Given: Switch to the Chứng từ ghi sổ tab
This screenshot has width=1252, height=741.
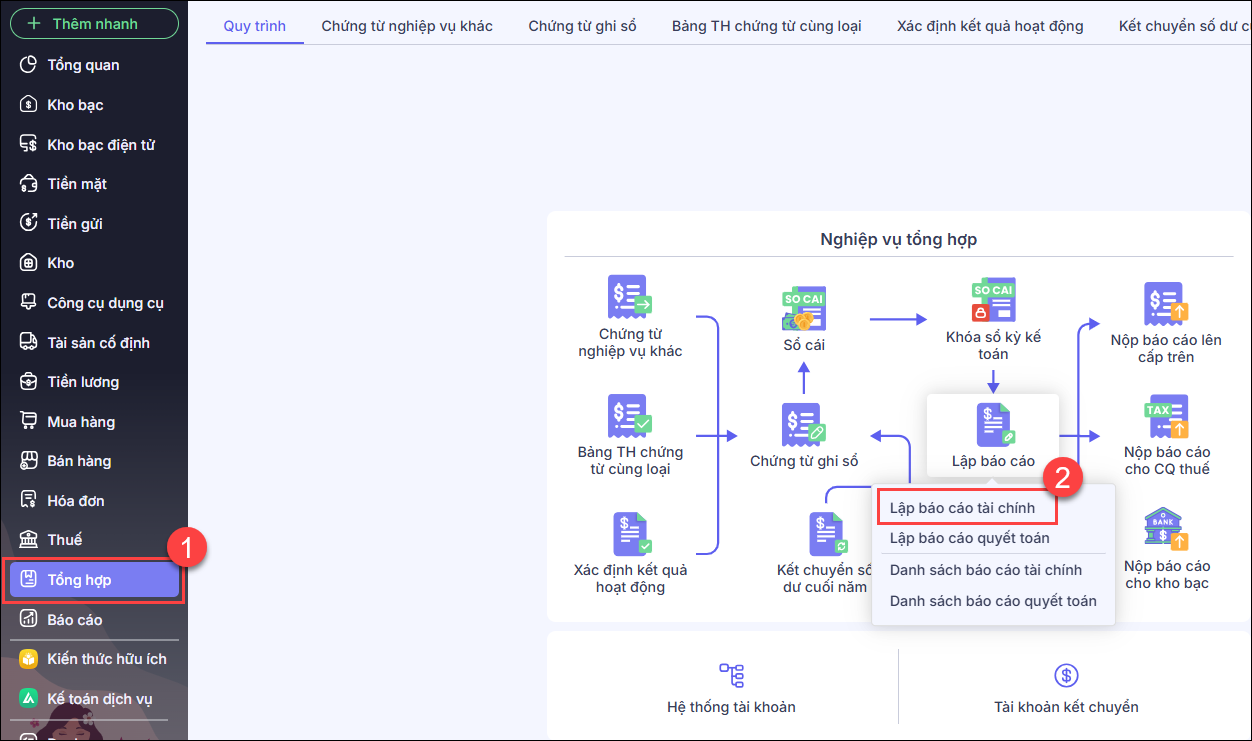Looking at the screenshot, I should pyautogui.click(x=582, y=26).
